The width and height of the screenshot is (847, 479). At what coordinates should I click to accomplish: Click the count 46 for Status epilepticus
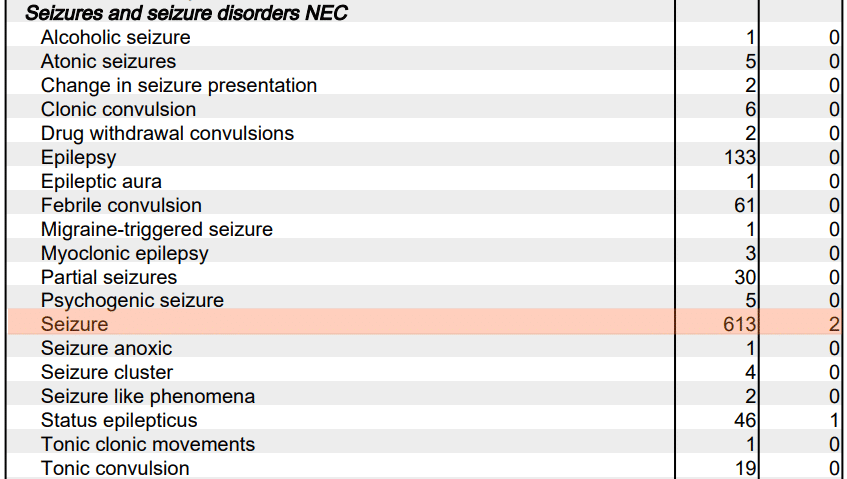[x=745, y=420]
